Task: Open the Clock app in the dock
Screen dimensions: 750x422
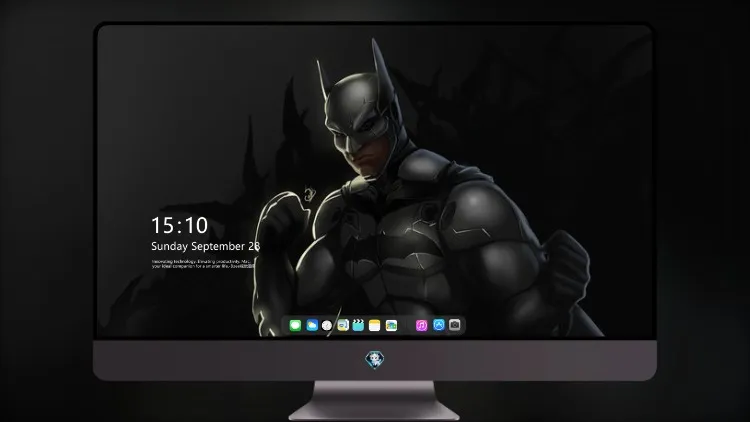Action: [x=327, y=325]
